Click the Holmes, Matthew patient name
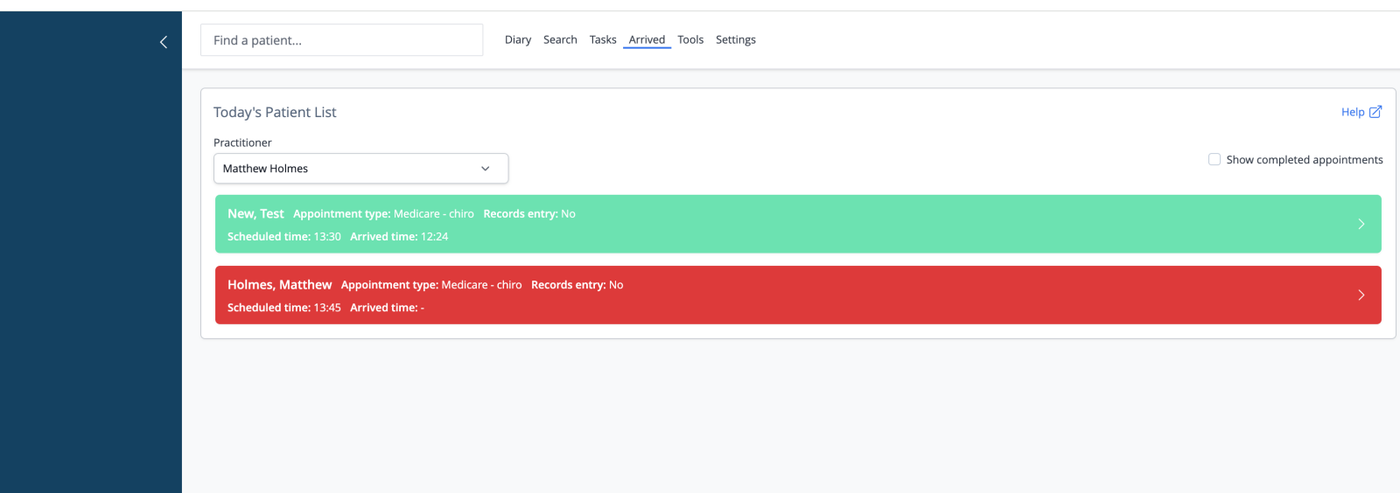This screenshot has width=1400, height=493. pyautogui.click(x=279, y=285)
